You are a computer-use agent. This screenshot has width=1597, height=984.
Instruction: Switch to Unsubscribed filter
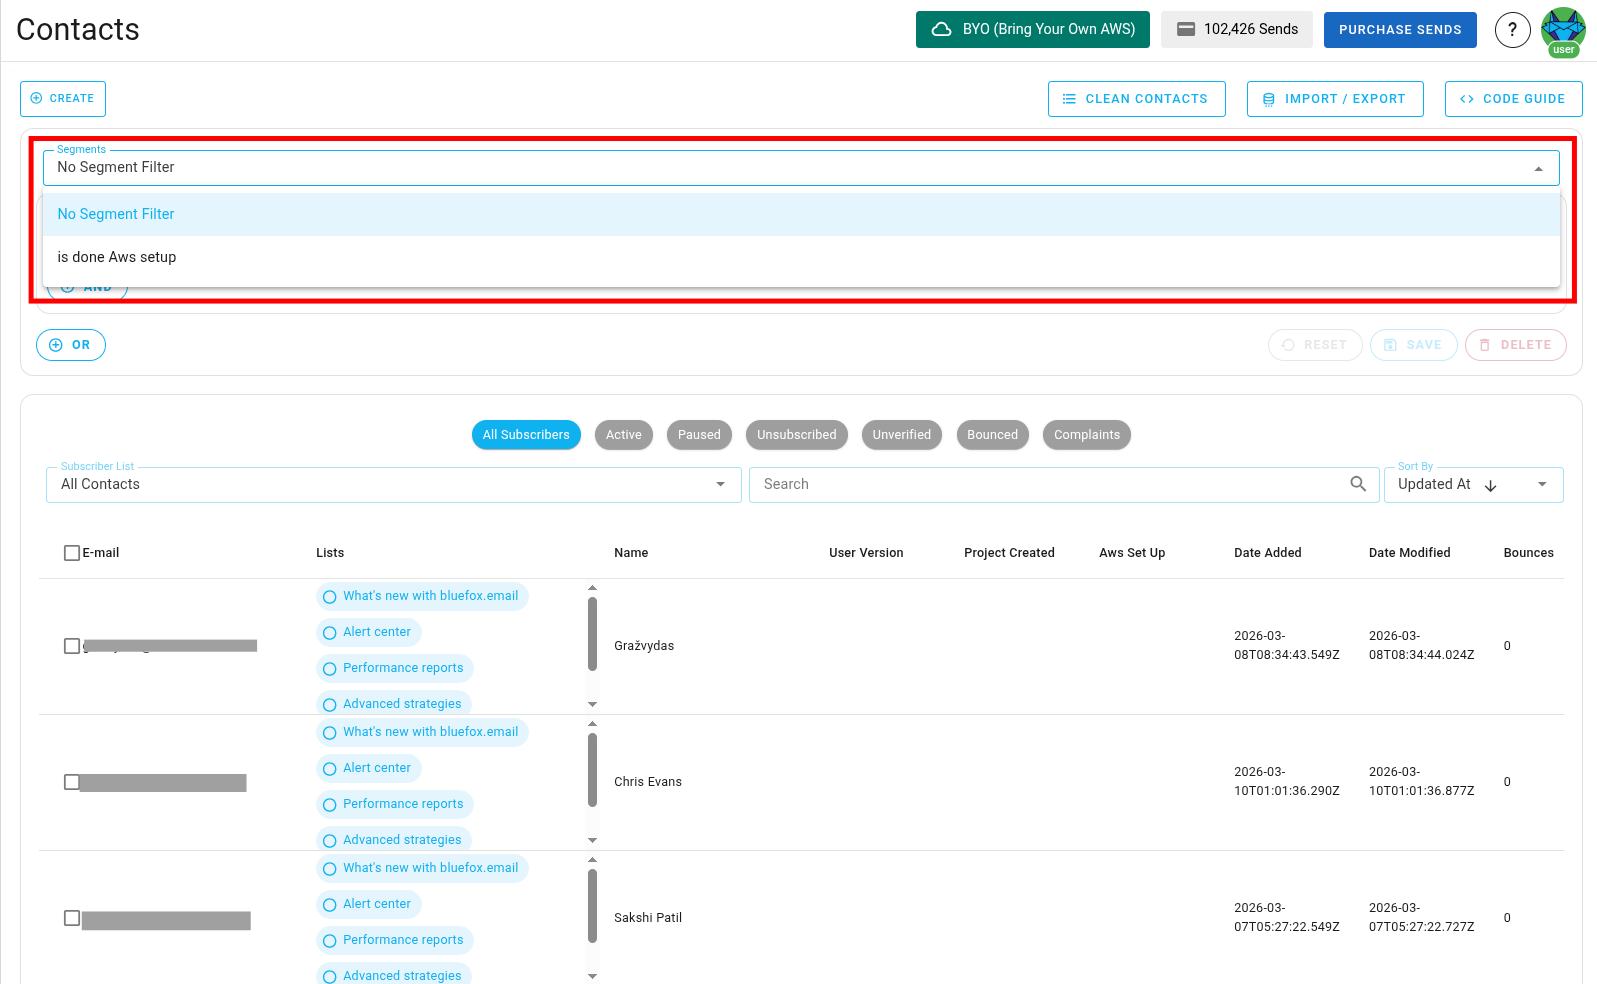tap(797, 435)
